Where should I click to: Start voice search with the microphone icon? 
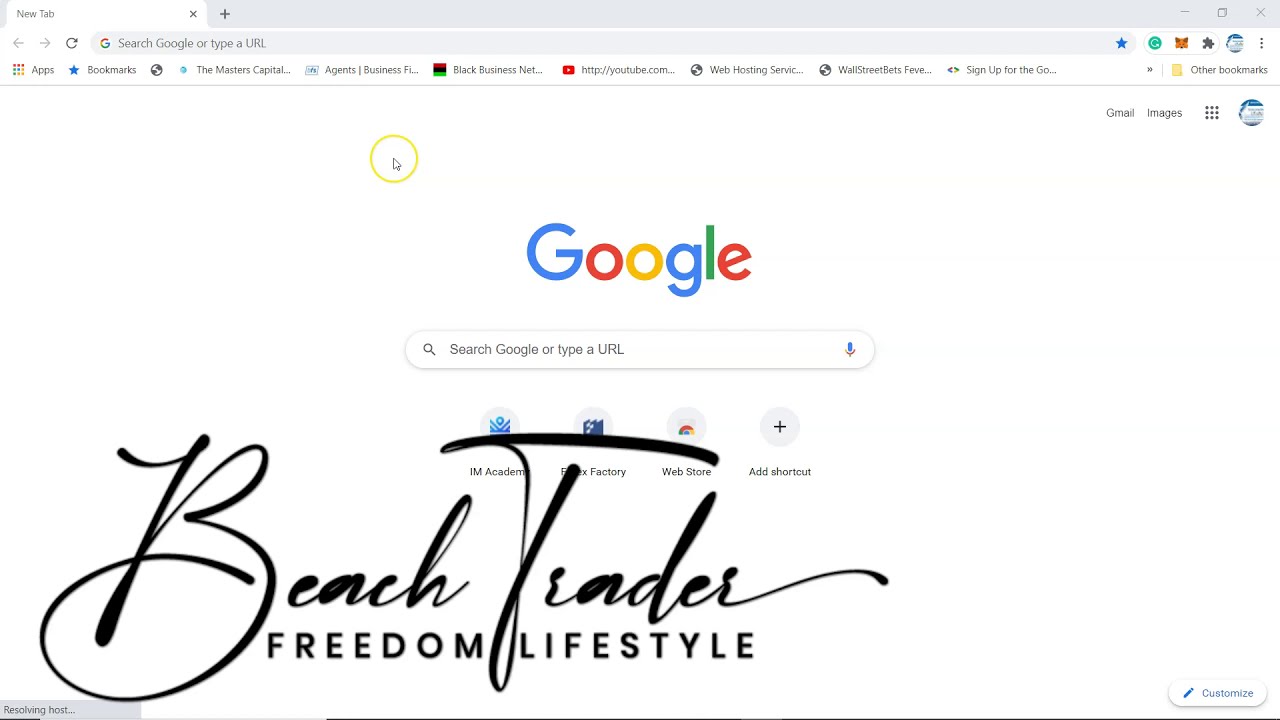pyautogui.click(x=850, y=349)
